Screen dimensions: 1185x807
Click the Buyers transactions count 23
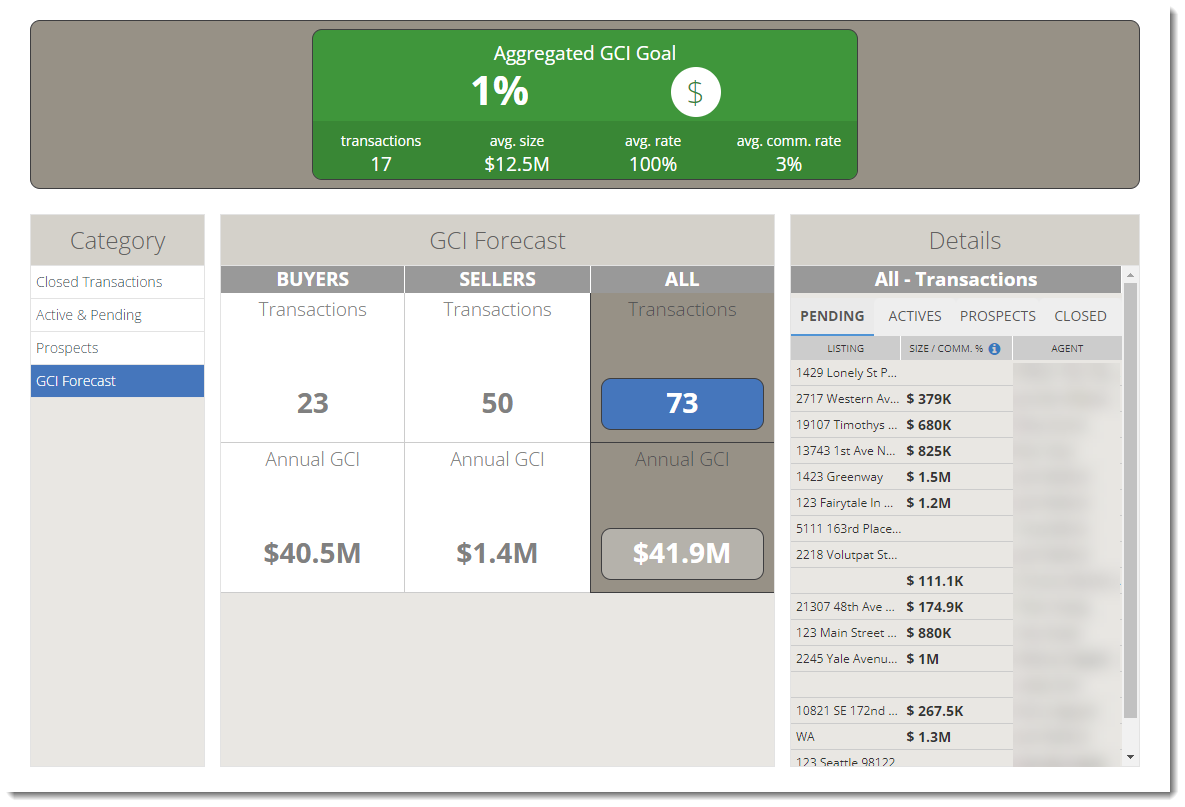(312, 403)
